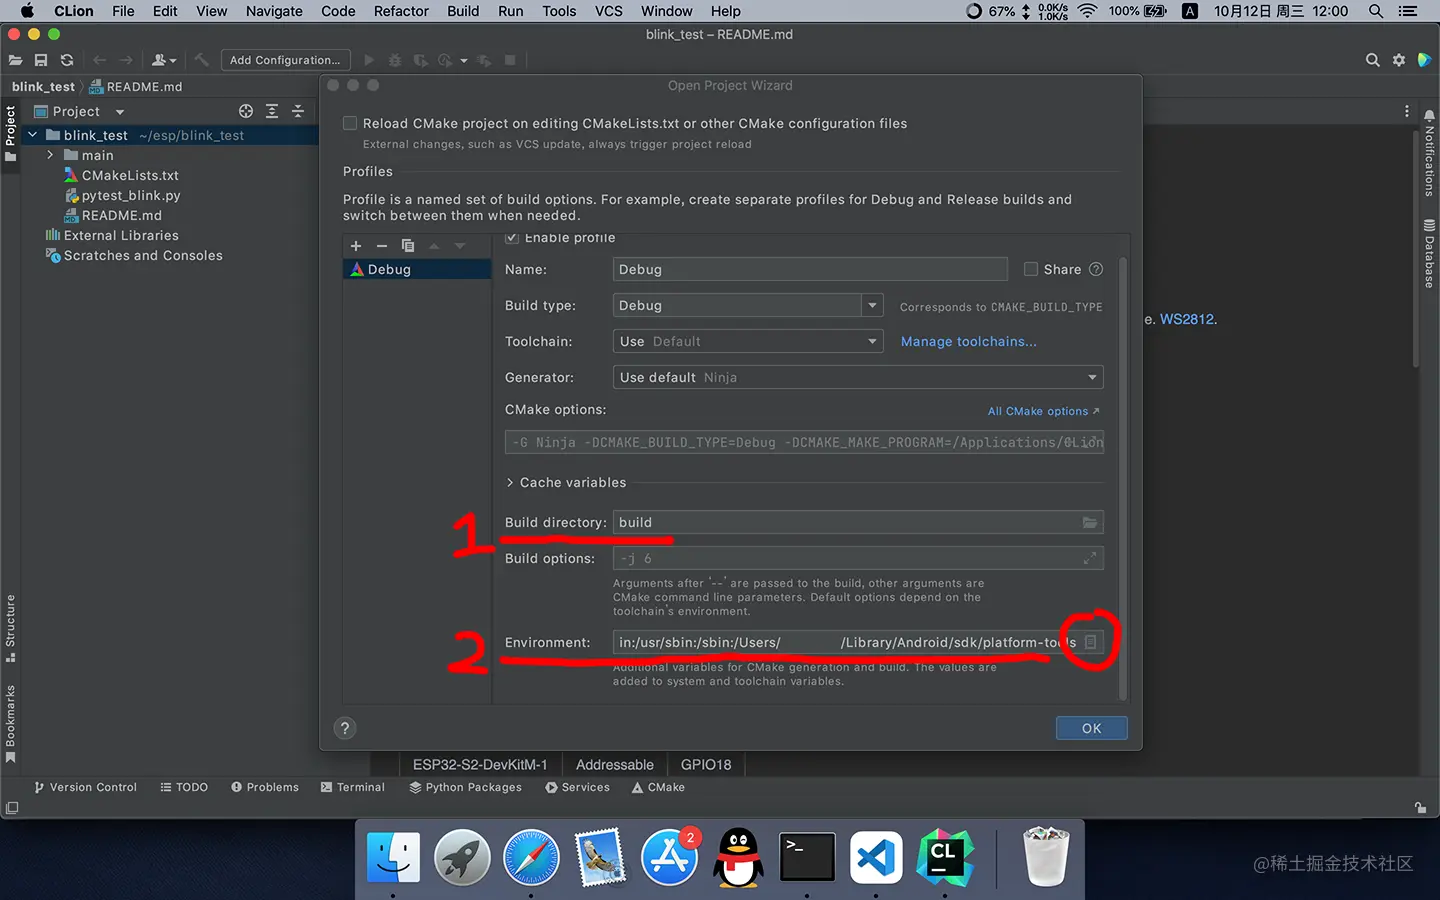This screenshot has width=1440, height=900.
Task: Browse for build directory folder icon
Action: coord(1090,522)
